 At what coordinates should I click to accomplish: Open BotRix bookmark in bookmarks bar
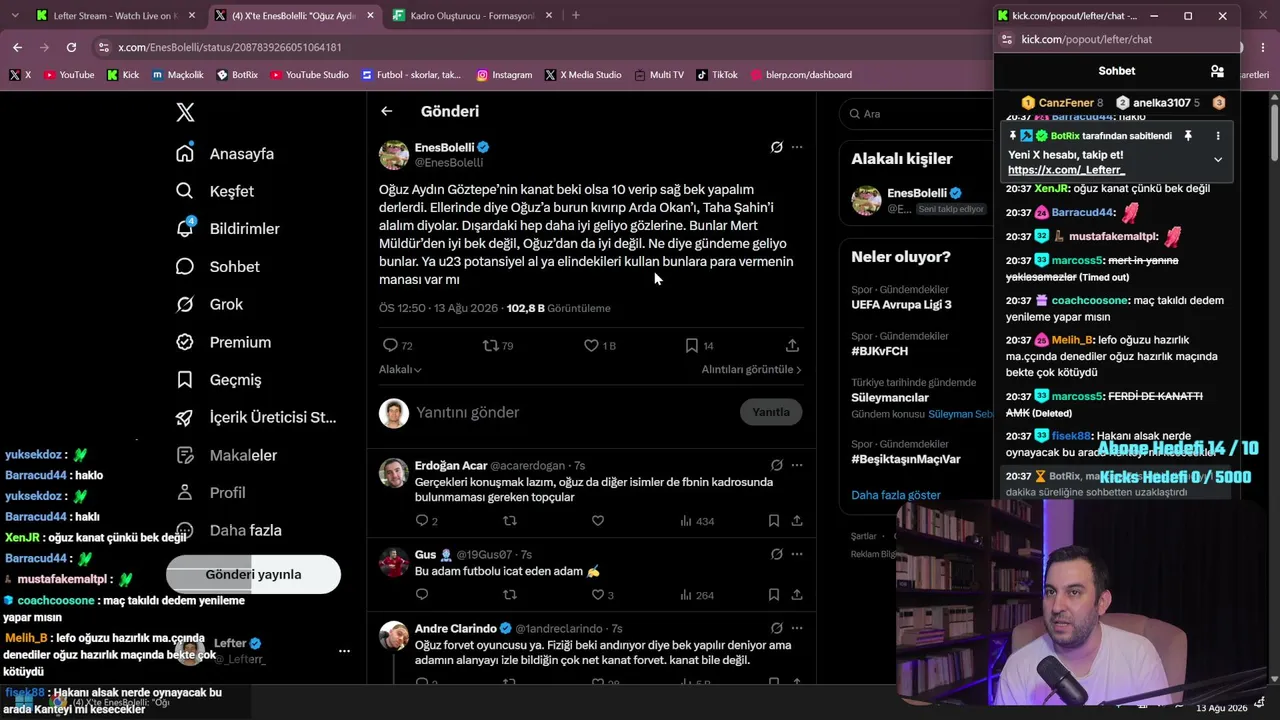tap(237, 75)
